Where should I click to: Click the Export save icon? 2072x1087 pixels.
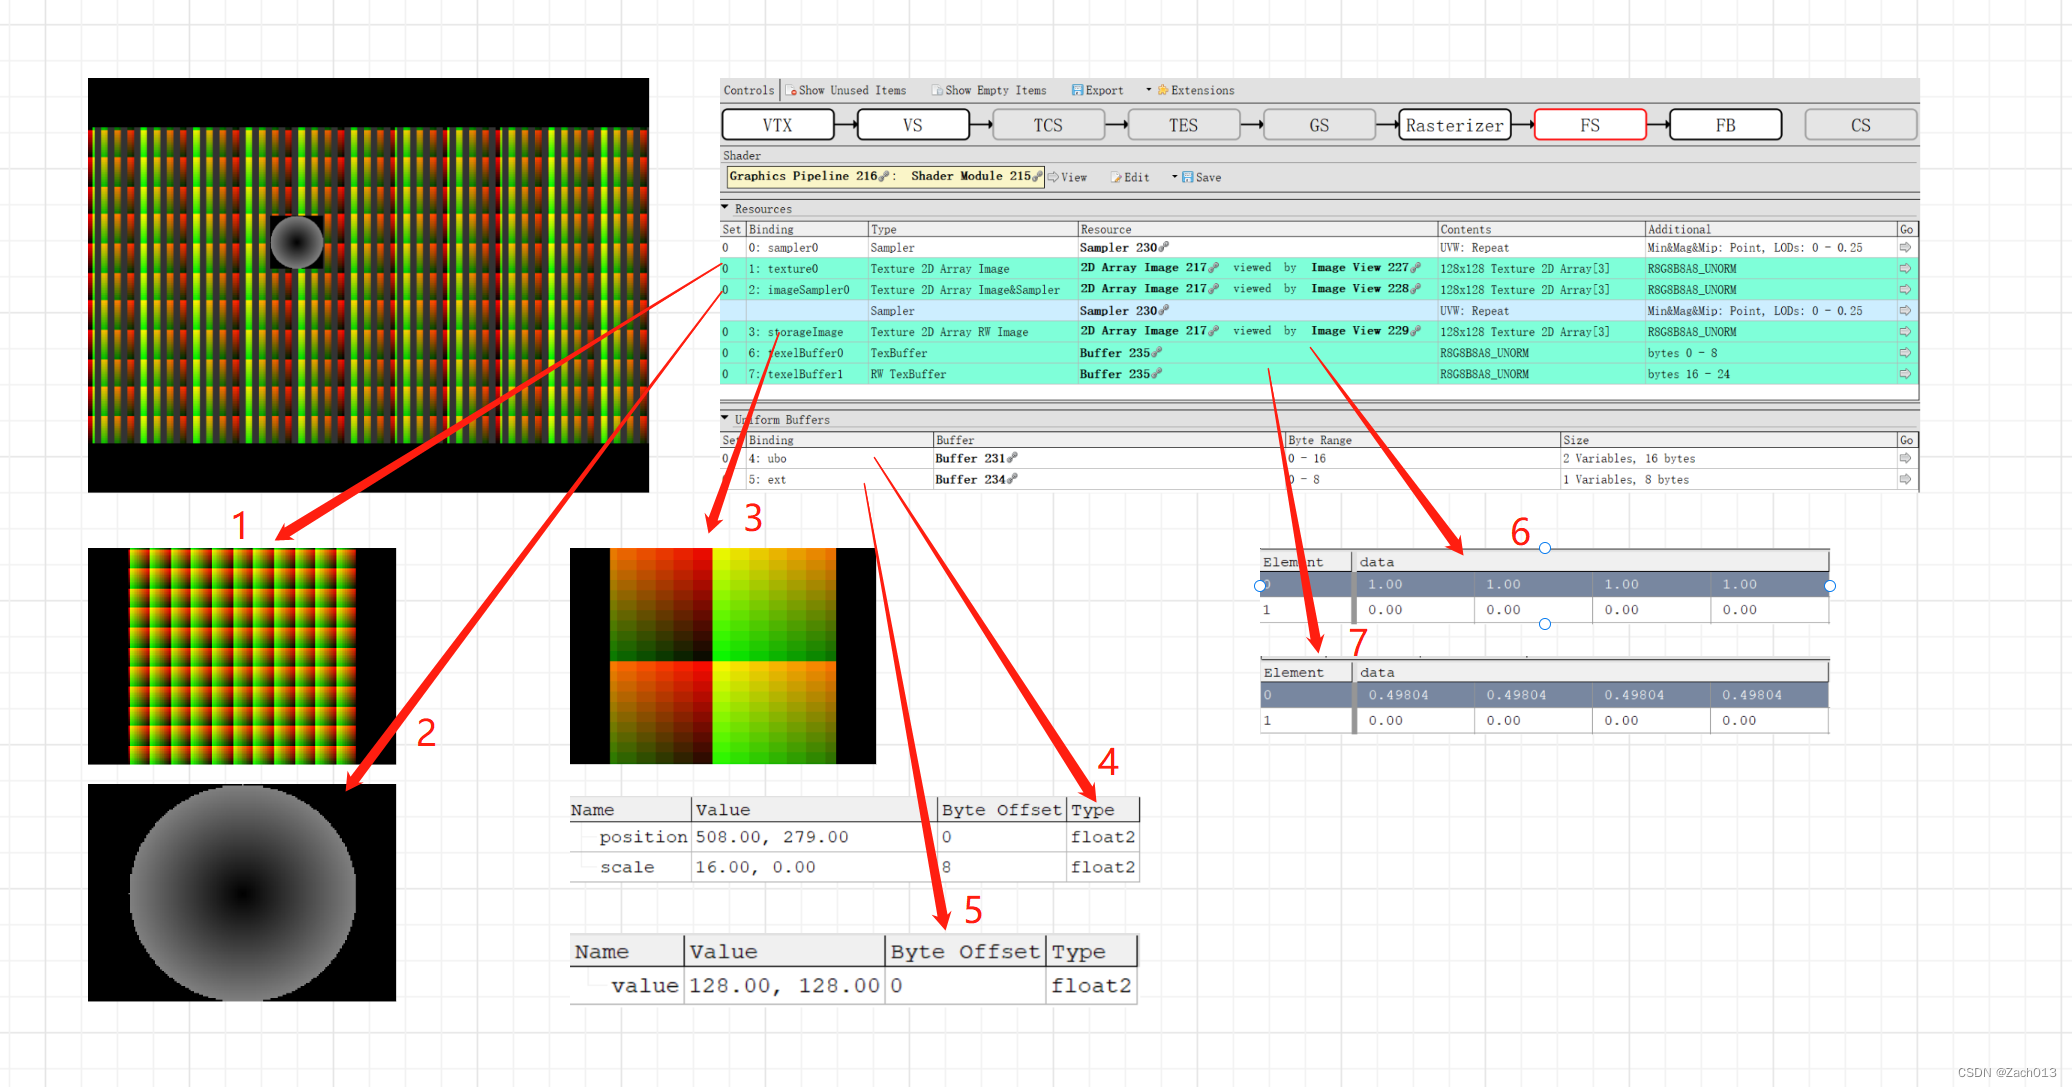coord(1077,90)
